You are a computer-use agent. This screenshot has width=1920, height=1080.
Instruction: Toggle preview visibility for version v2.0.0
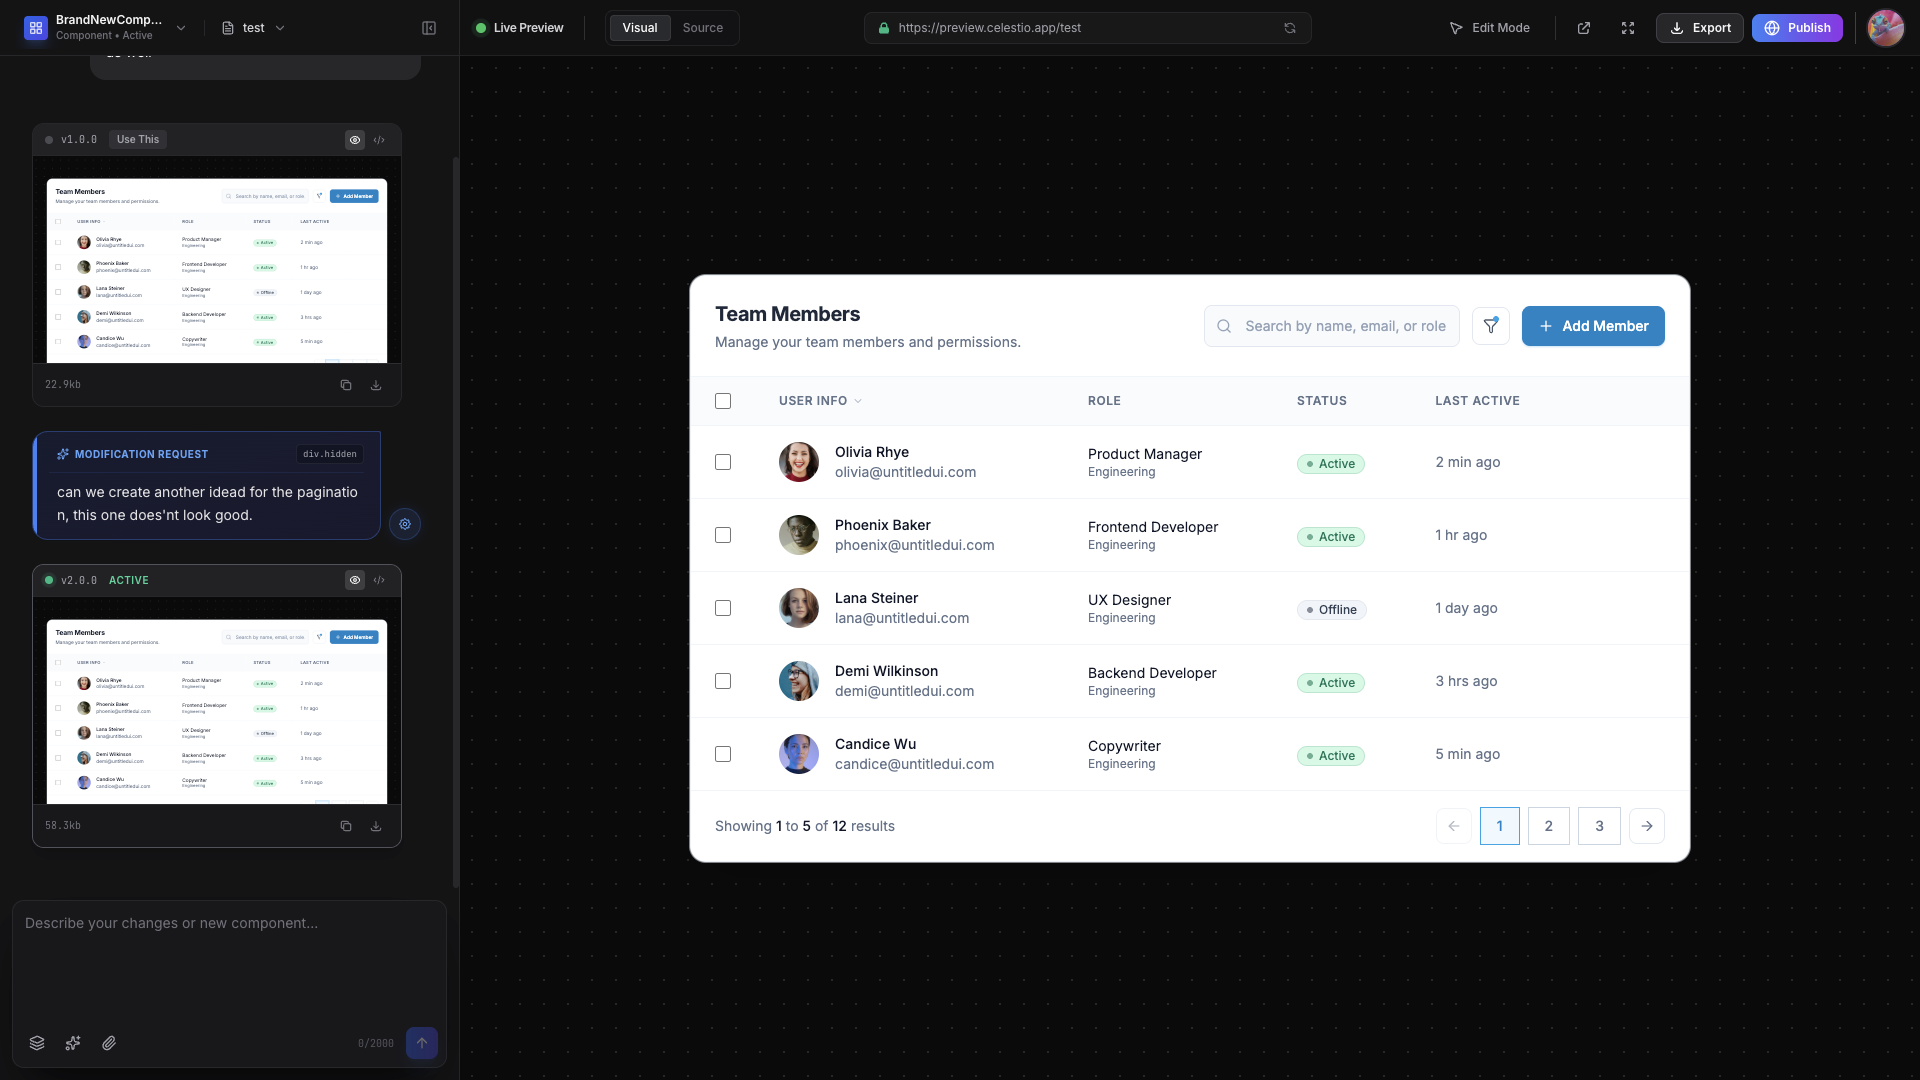355,580
